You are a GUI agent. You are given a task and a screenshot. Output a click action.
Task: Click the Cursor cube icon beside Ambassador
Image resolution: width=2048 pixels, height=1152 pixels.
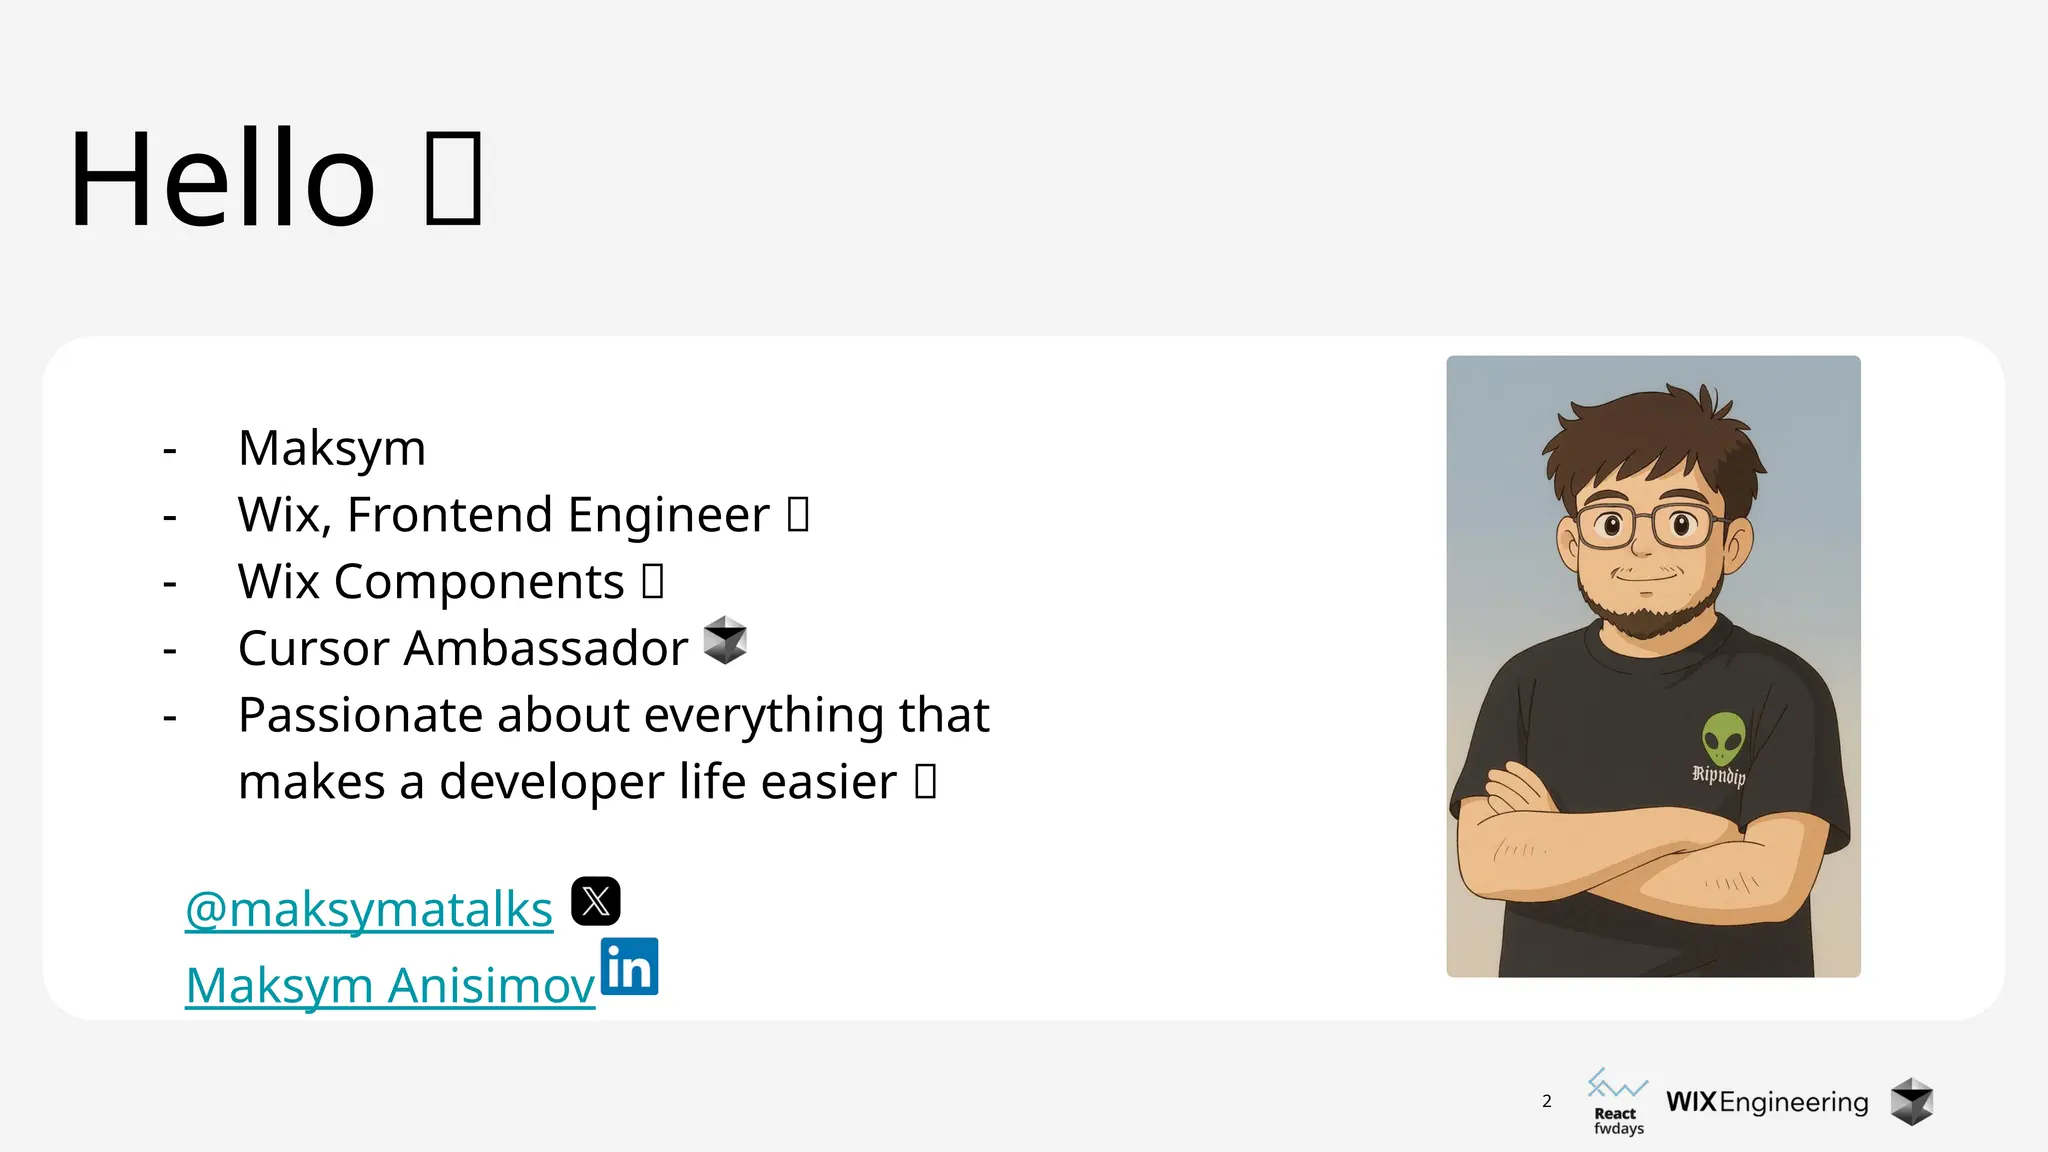pos(725,640)
